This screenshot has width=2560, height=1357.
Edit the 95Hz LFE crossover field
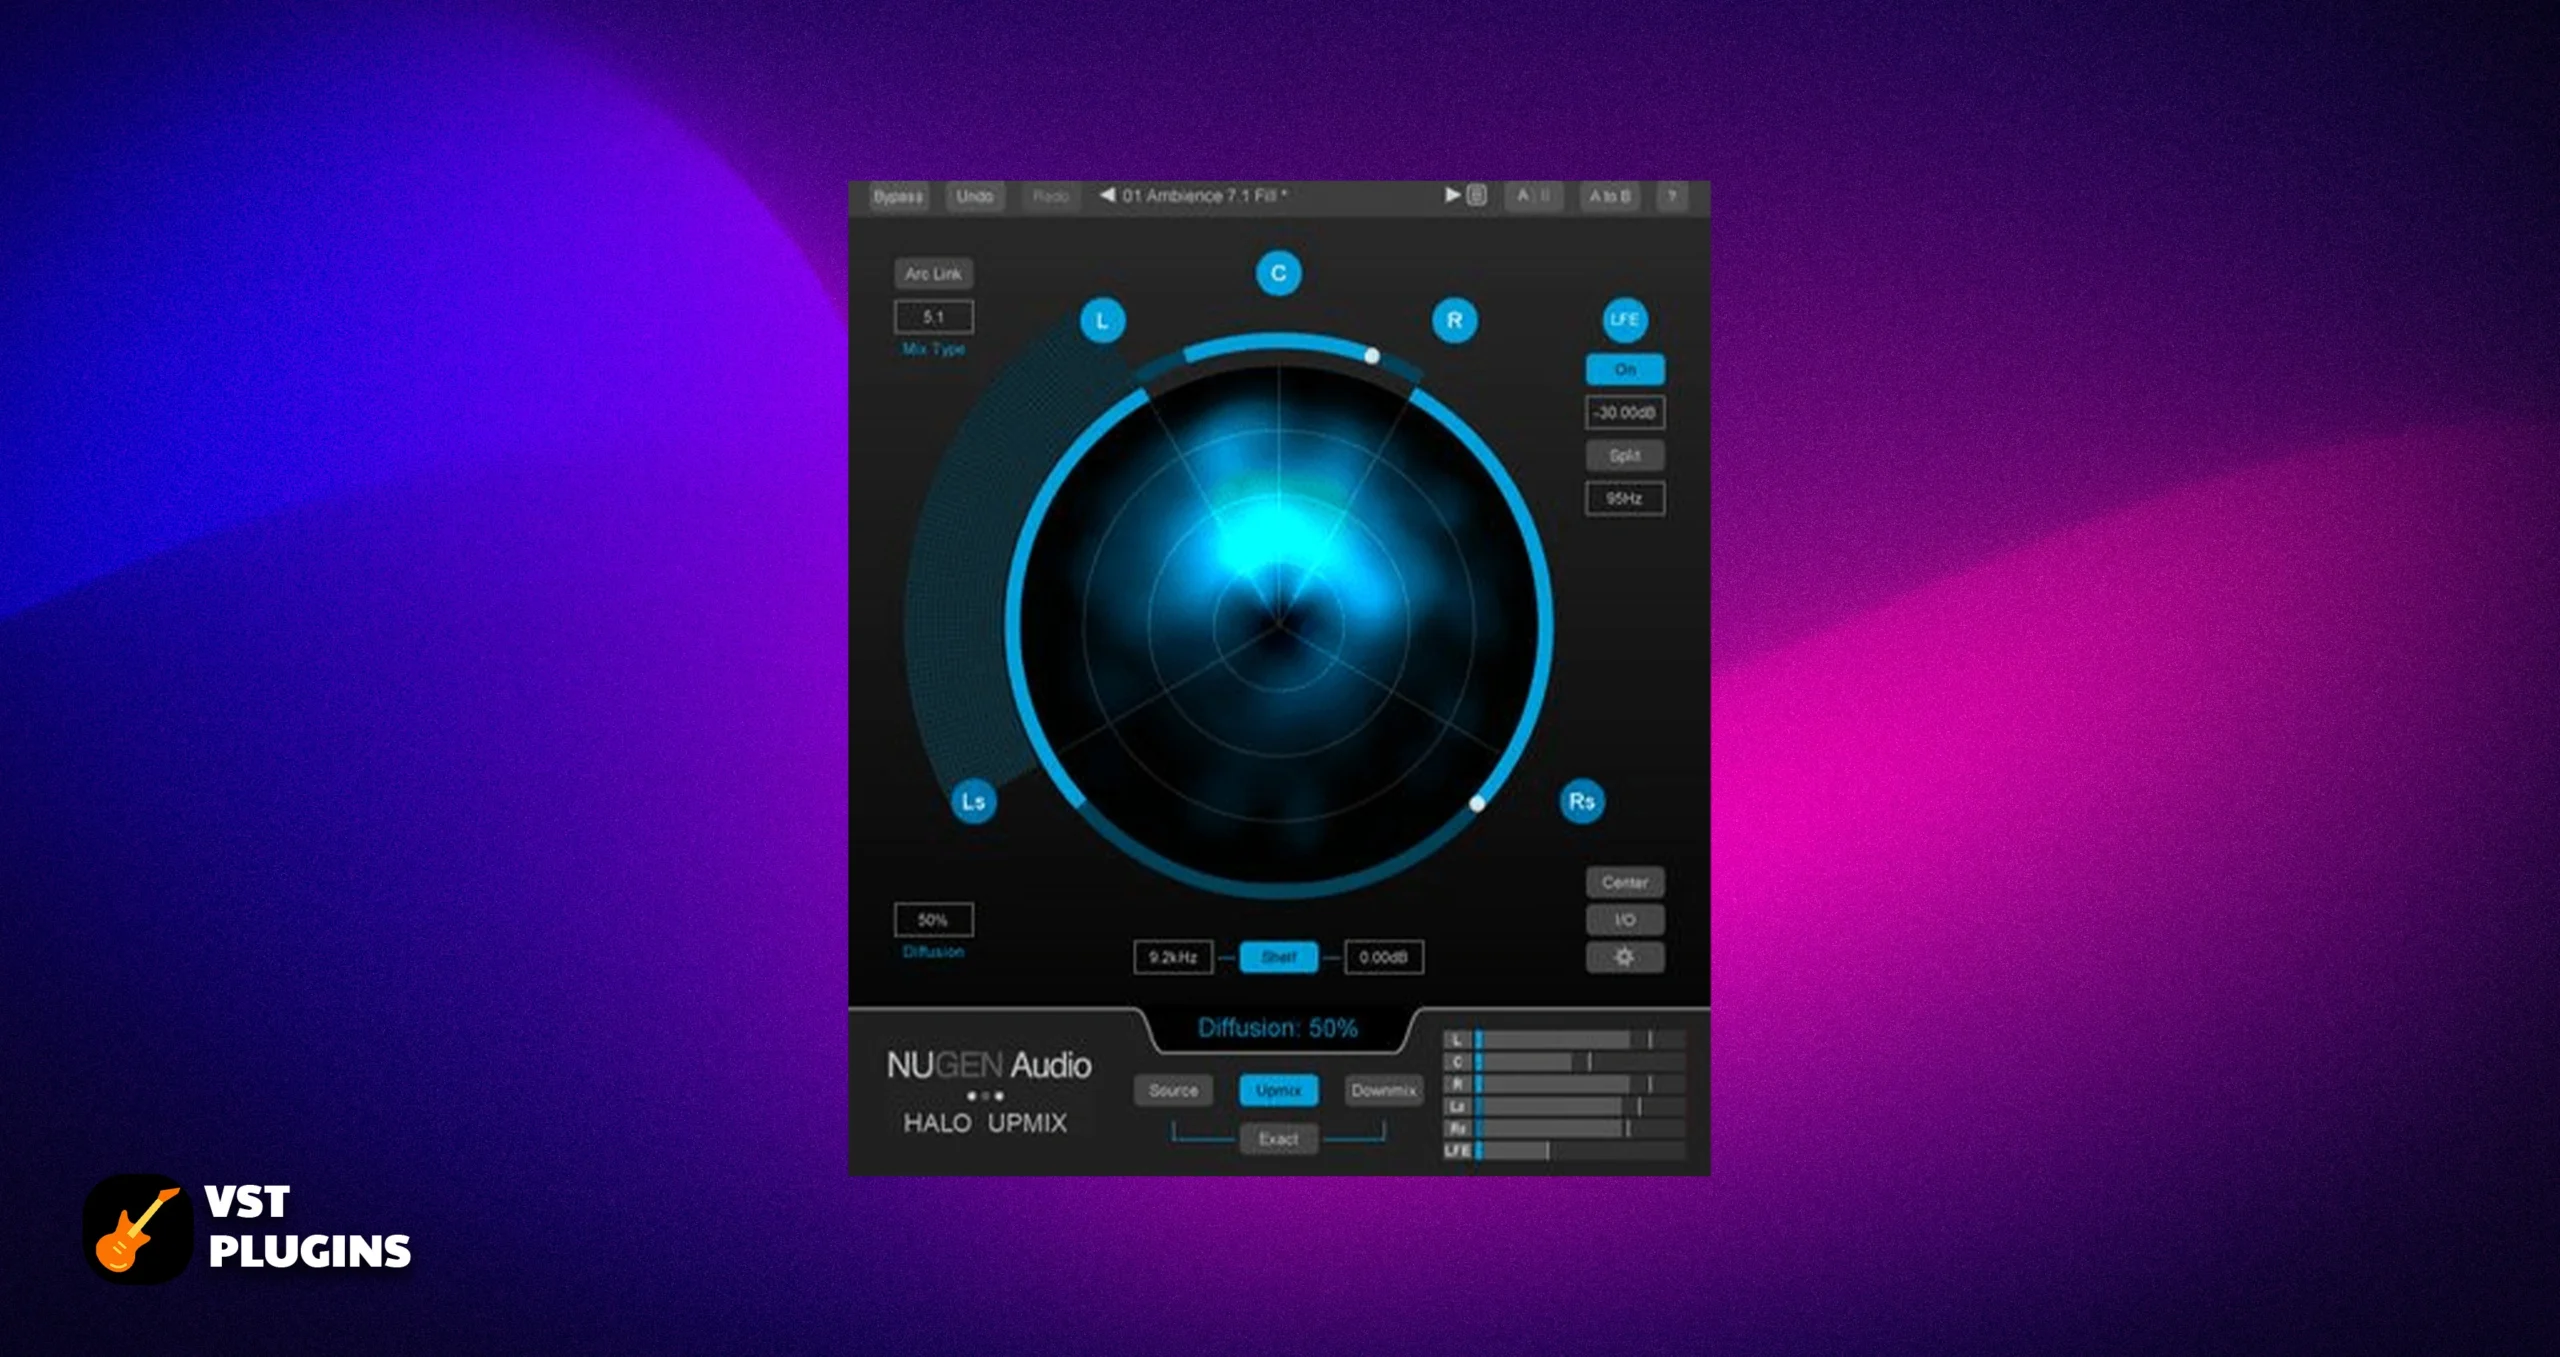click(x=1625, y=498)
